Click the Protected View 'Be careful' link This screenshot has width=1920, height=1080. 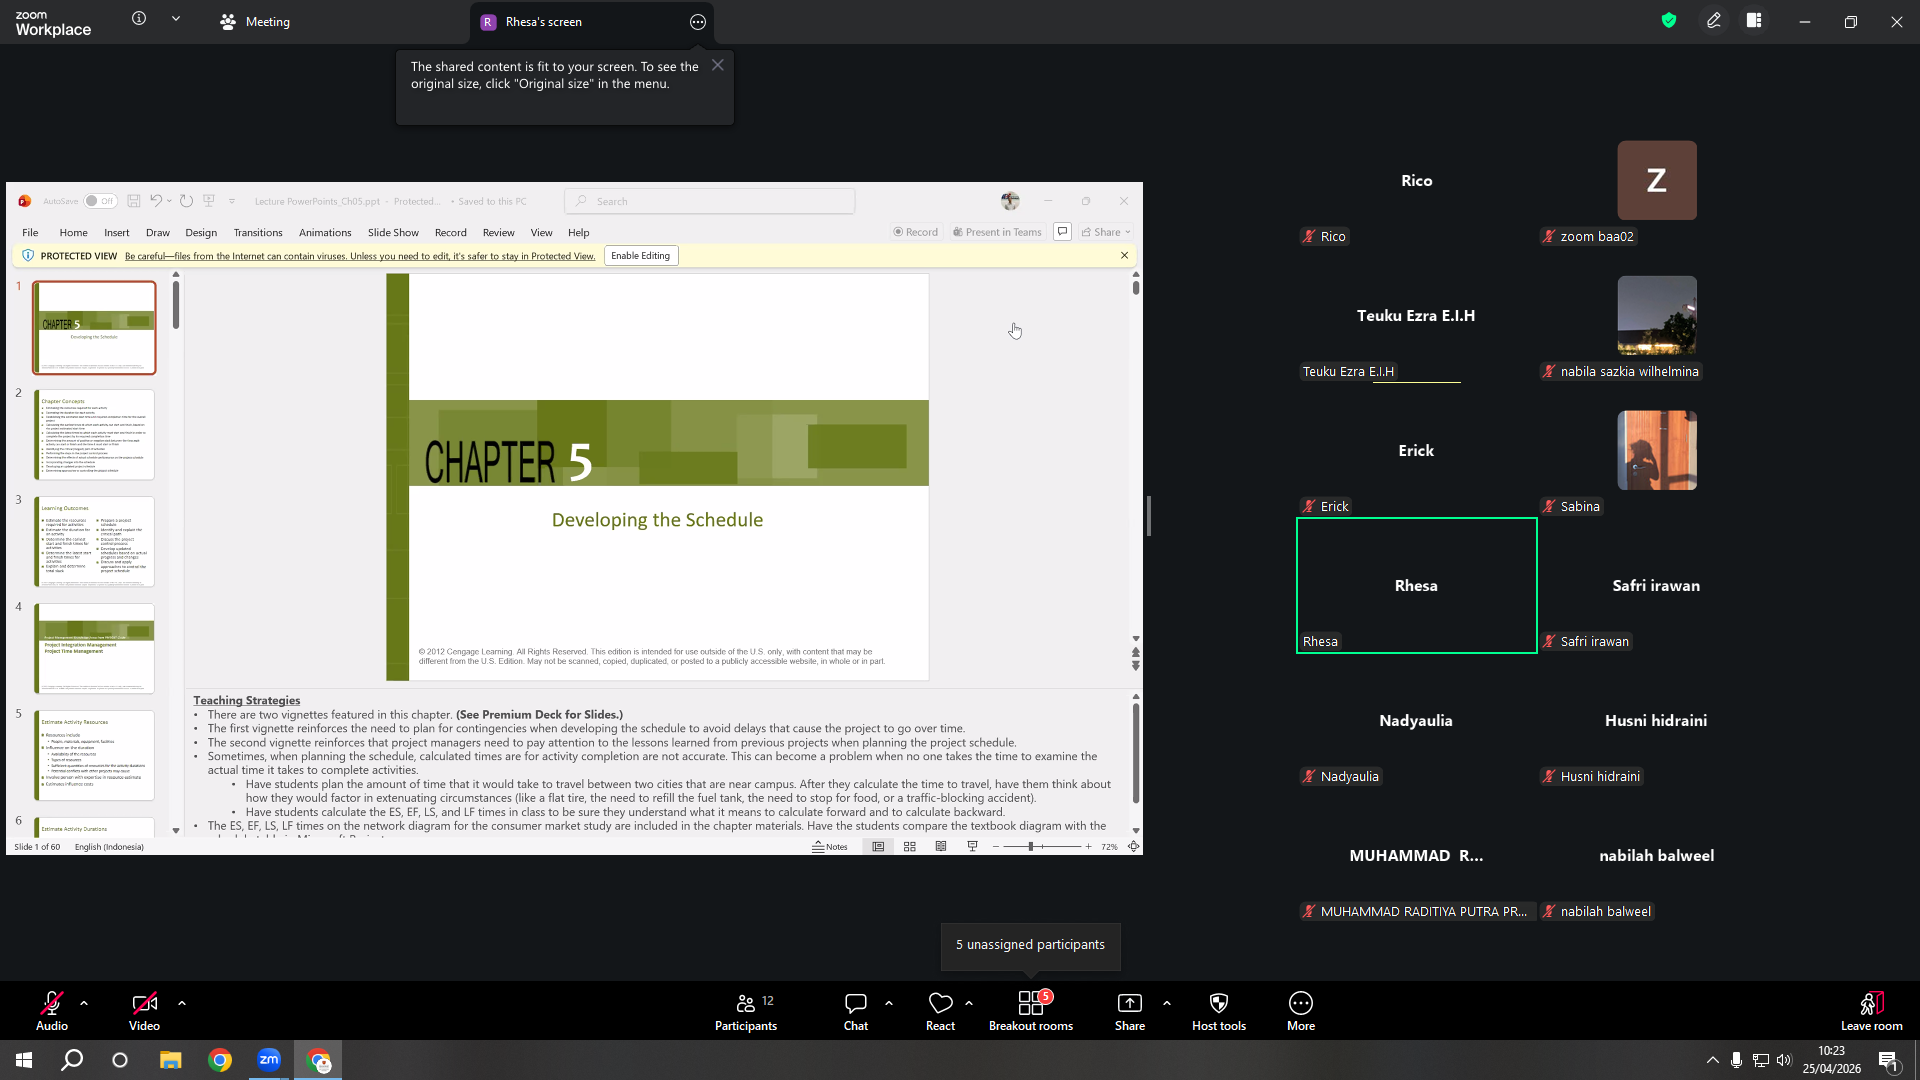point(360,256)
